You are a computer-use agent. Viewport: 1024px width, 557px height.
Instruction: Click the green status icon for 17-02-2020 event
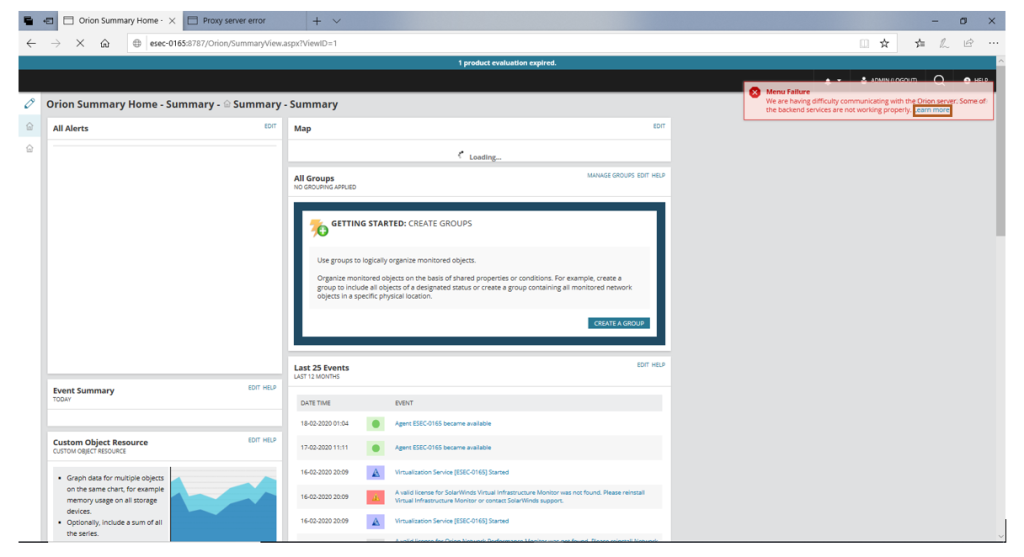pos(376,448)
